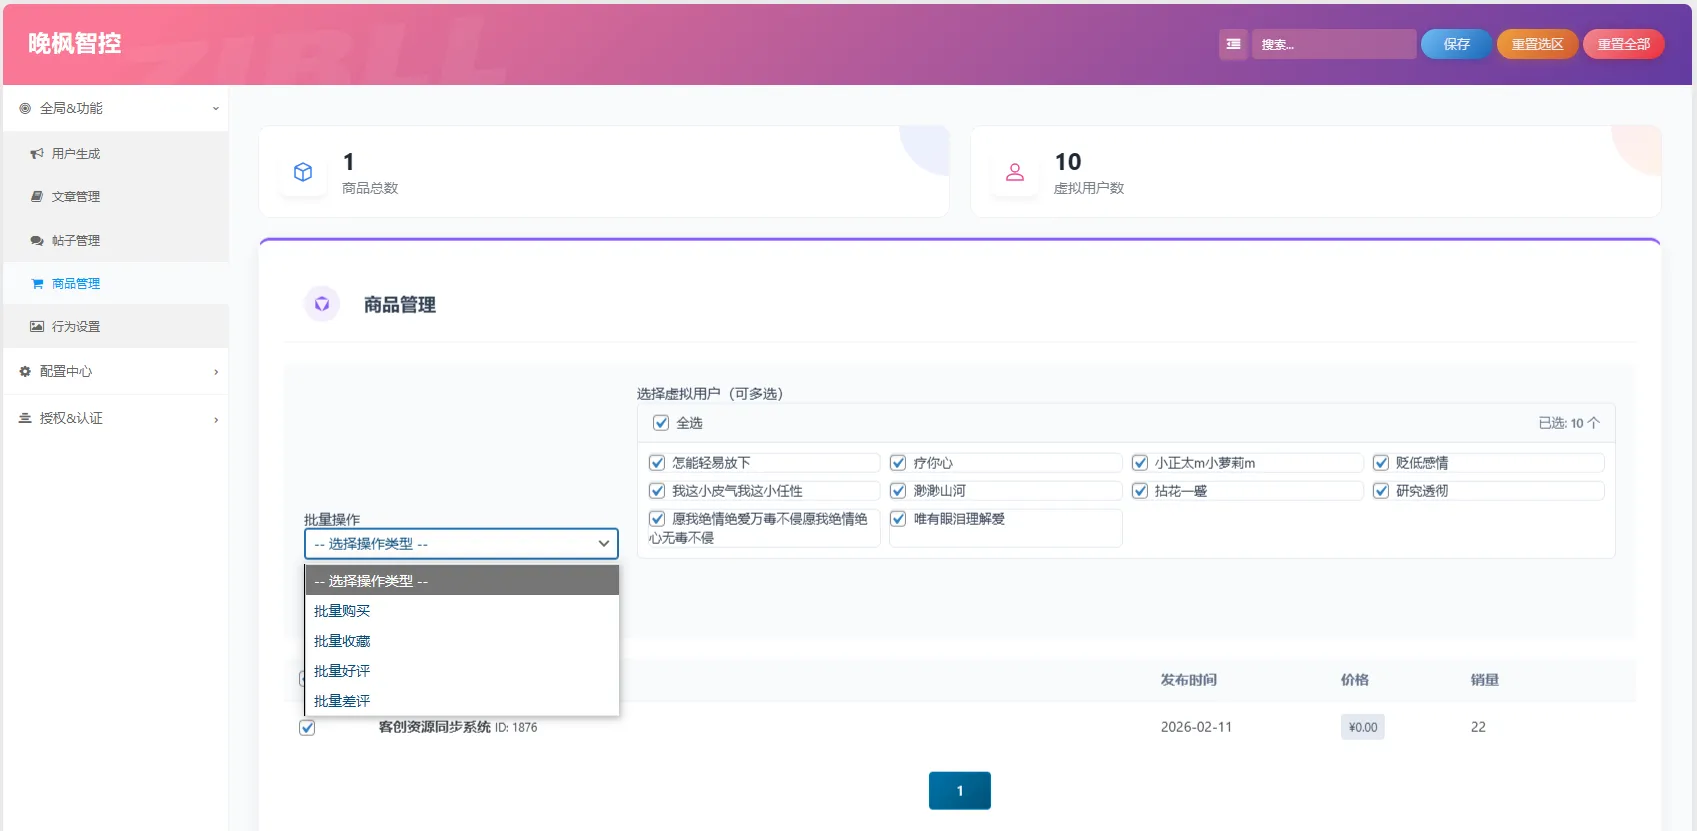Choose 批量购买 from the dropdown list

[462, 611]
